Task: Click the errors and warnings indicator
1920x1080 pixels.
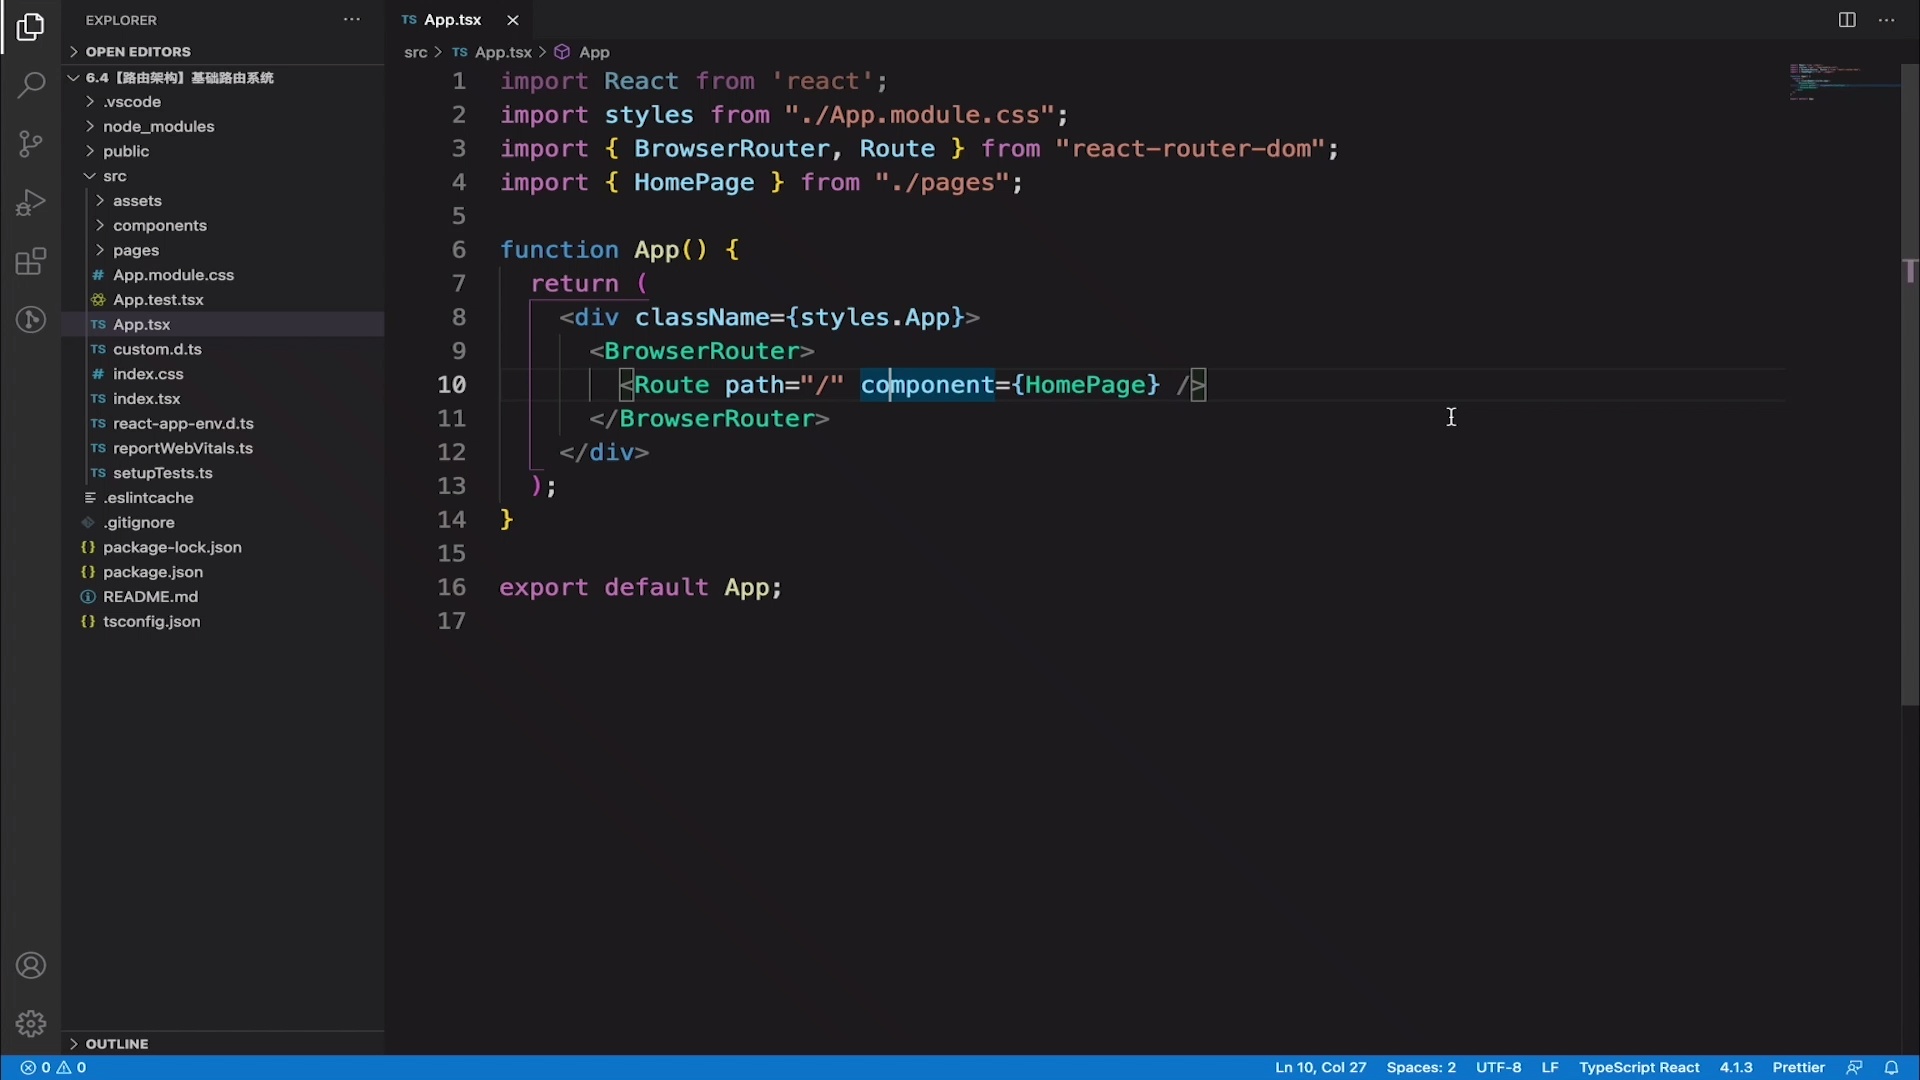Action: 55,1067
